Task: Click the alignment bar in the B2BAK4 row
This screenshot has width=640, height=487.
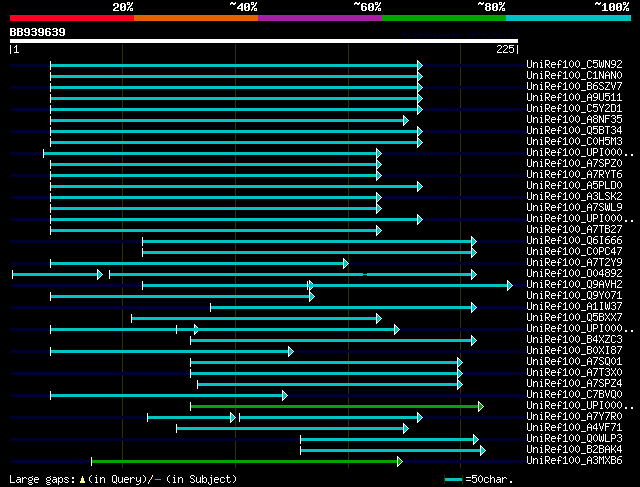Action: tap(391, 450)
